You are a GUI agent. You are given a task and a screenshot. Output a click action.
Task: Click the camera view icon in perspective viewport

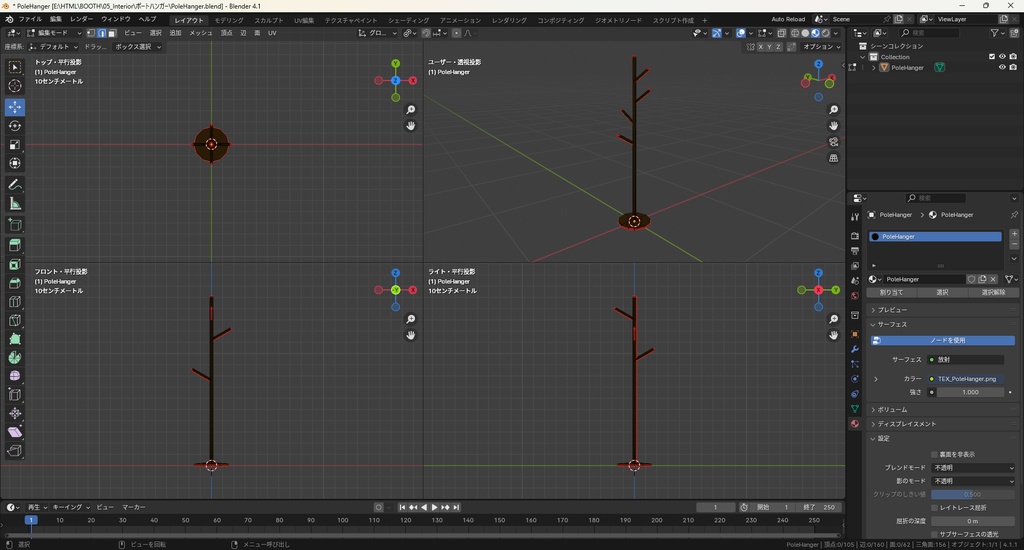834,142
